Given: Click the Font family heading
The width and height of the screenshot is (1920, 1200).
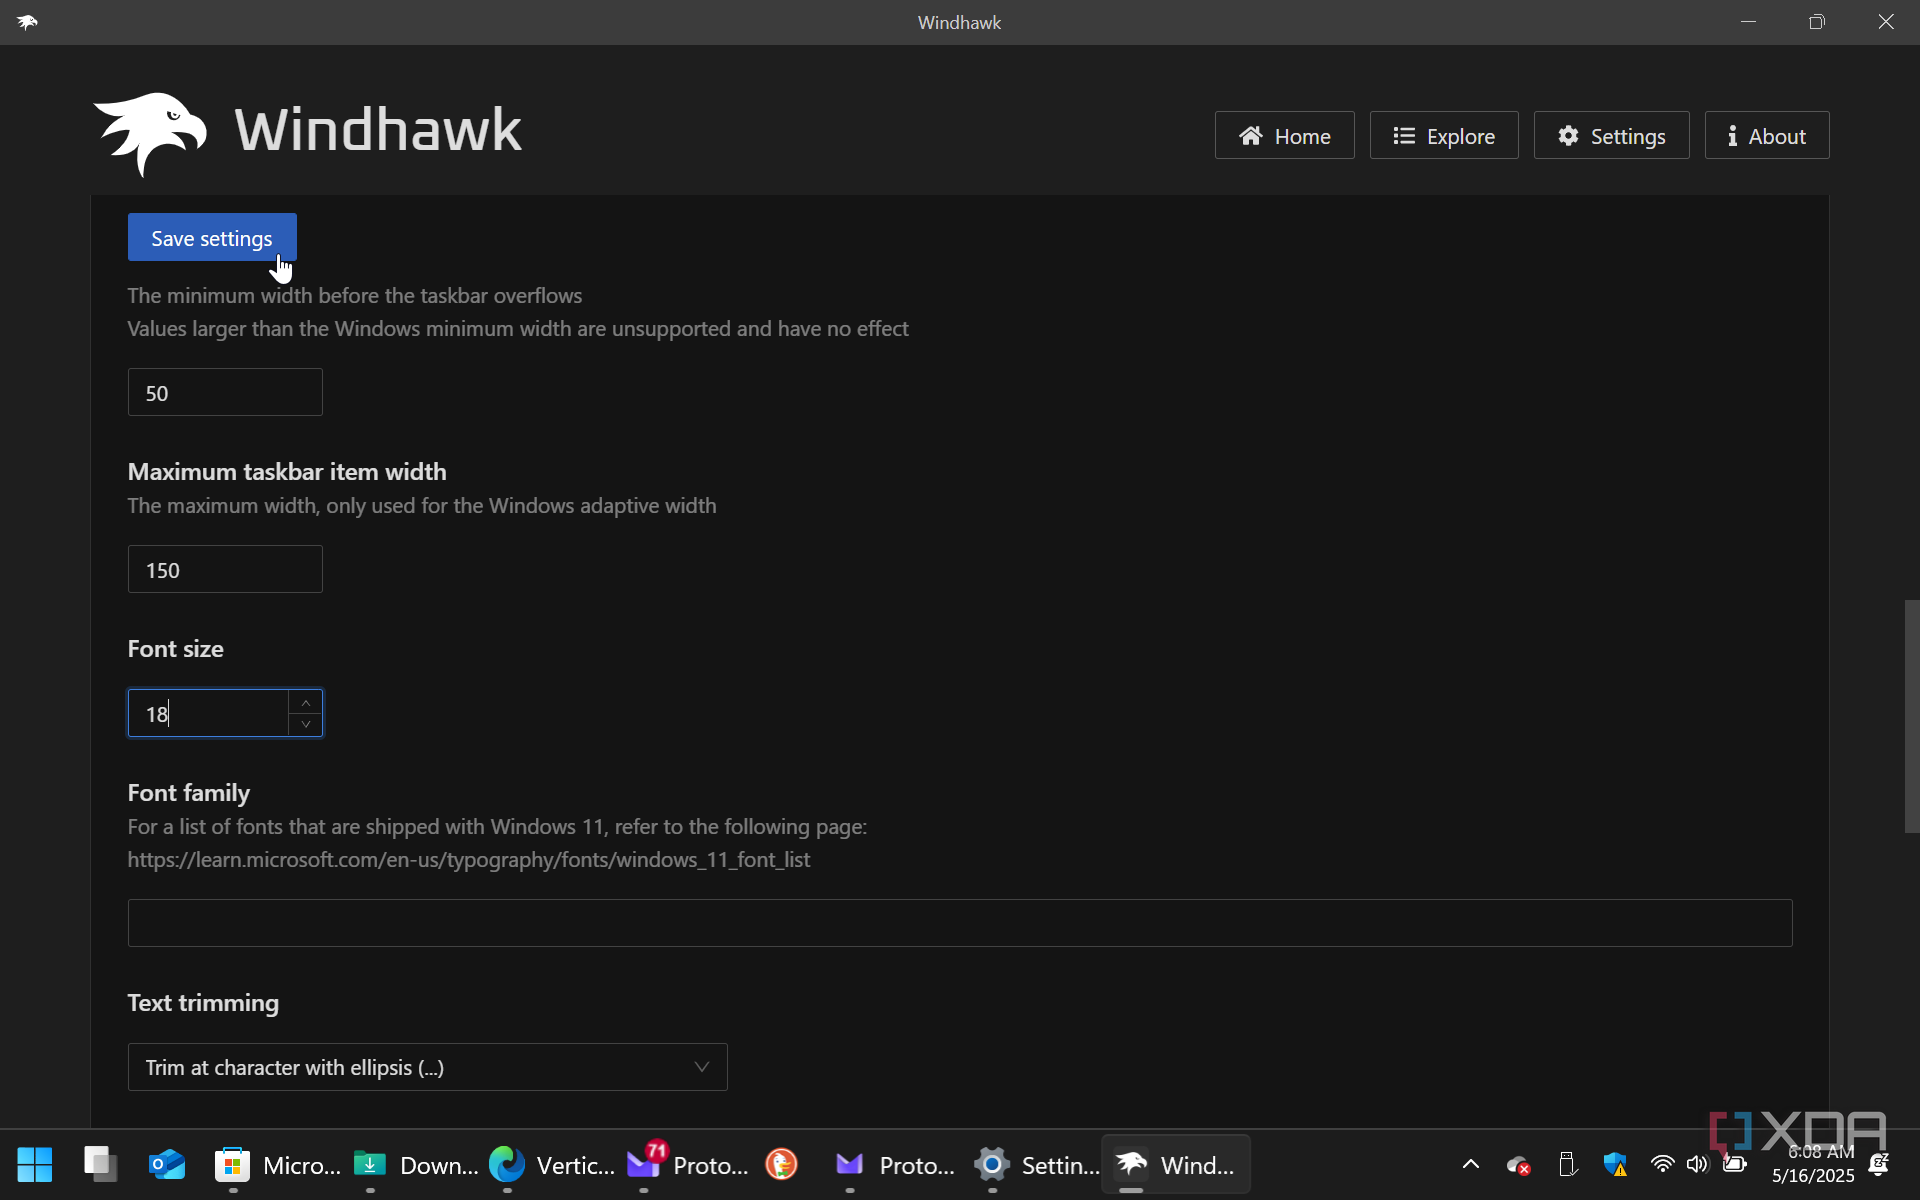Looking at the screenshot, I should coord(189,793).
